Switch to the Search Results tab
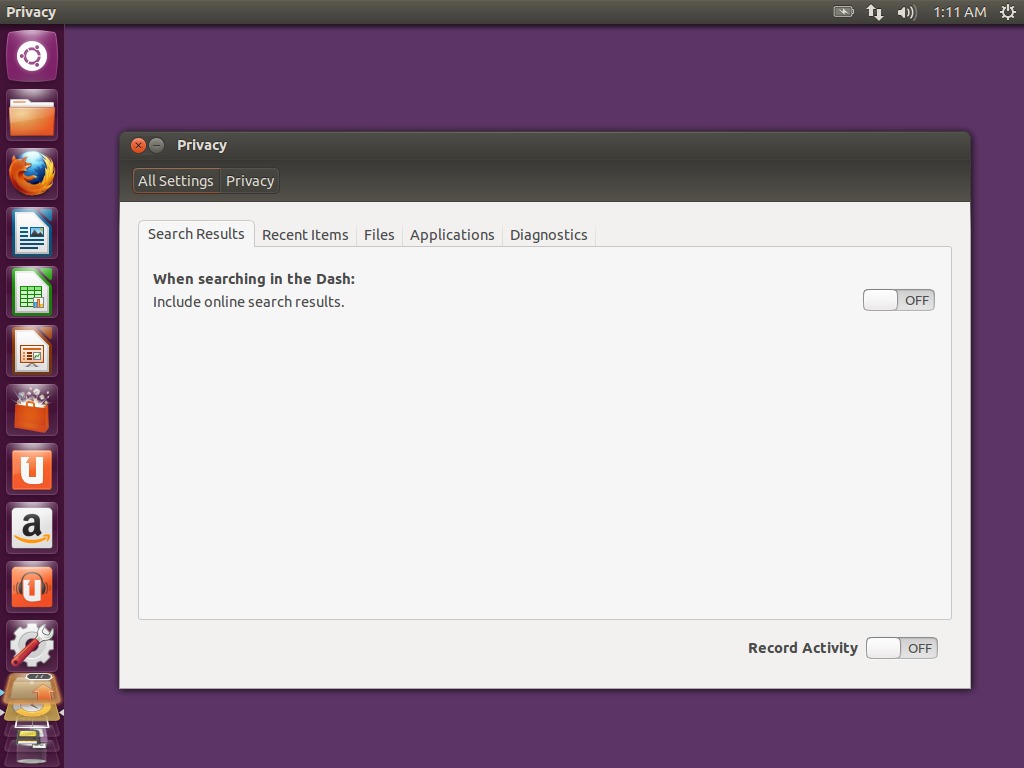The width and height of the screenshot is (1024, 768). [196, 234]
